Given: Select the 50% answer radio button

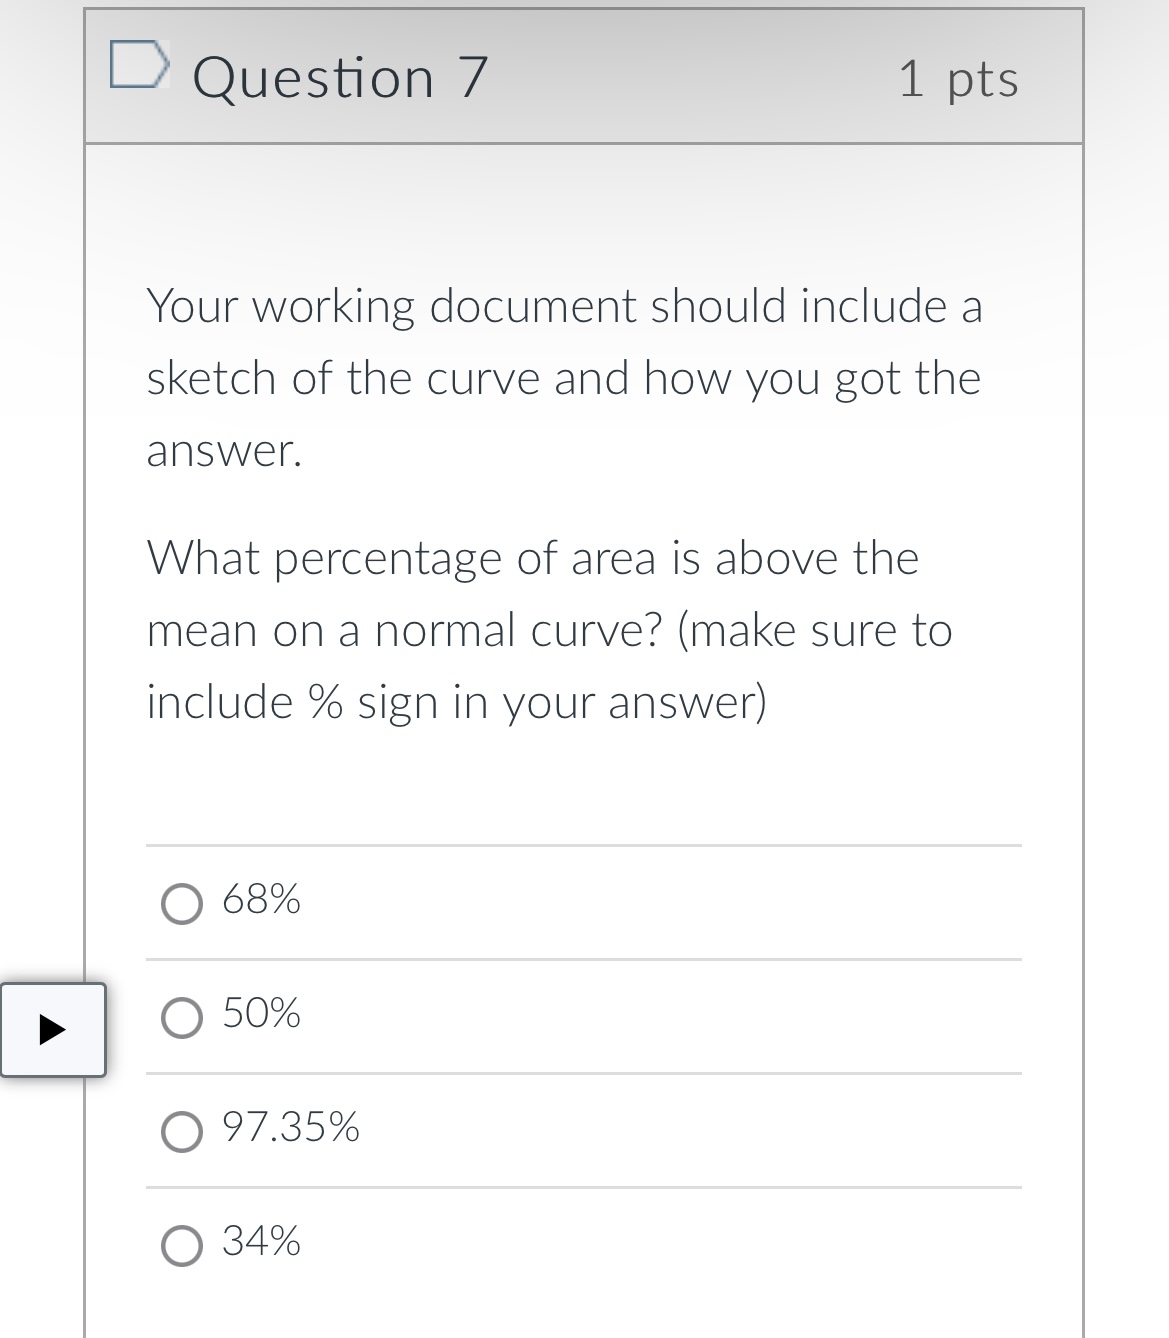Looking at the screenshot, I should tap(182, 1016).
